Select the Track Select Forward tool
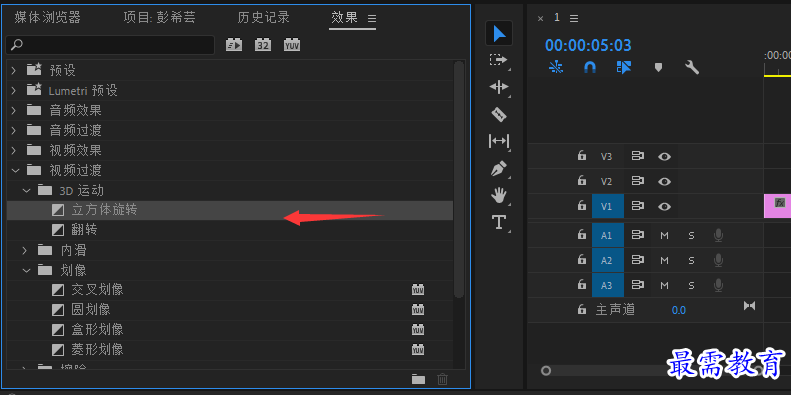This screenshot has height=395, width=791. (x=498, y=60)
